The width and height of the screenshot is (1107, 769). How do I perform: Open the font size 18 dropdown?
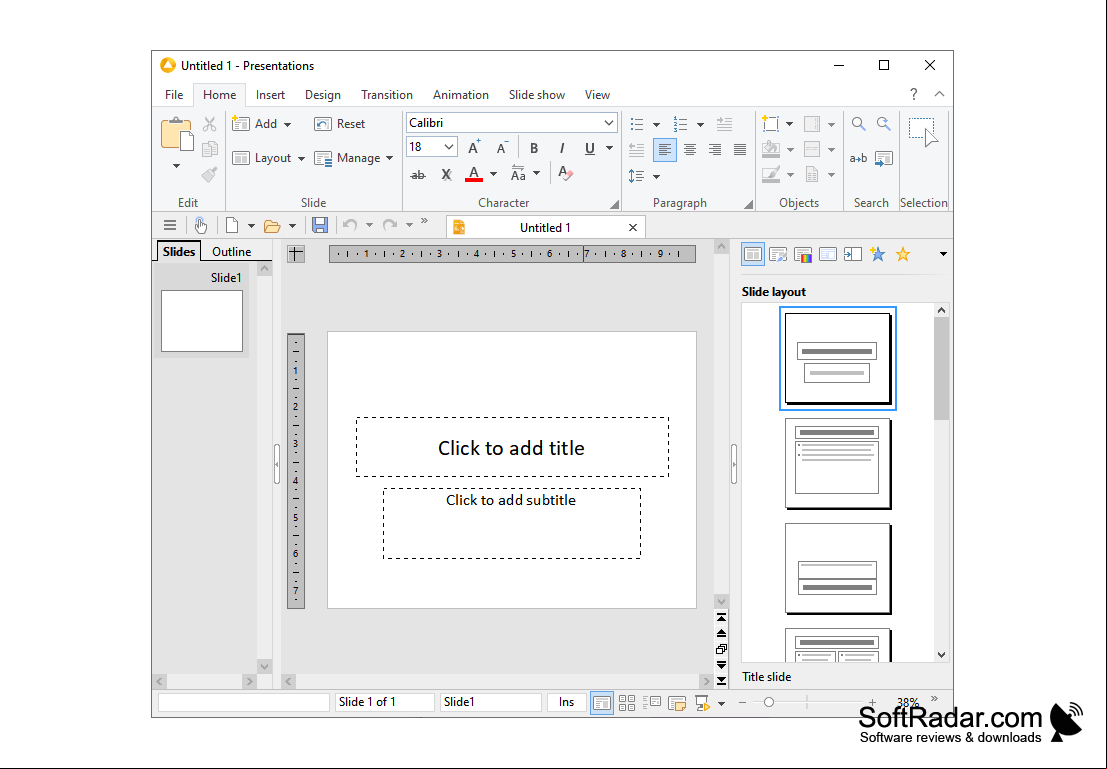(x=449, y=147)
